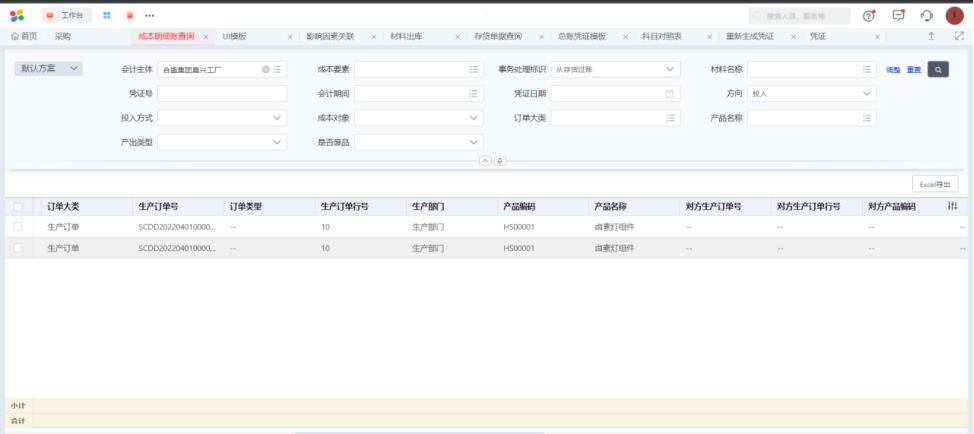Open the help question mark icon

pos(869,16)
